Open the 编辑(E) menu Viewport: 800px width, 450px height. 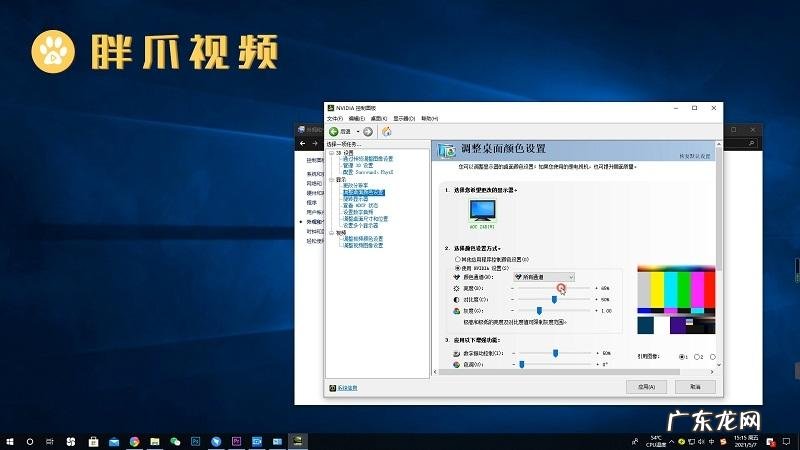357,118
